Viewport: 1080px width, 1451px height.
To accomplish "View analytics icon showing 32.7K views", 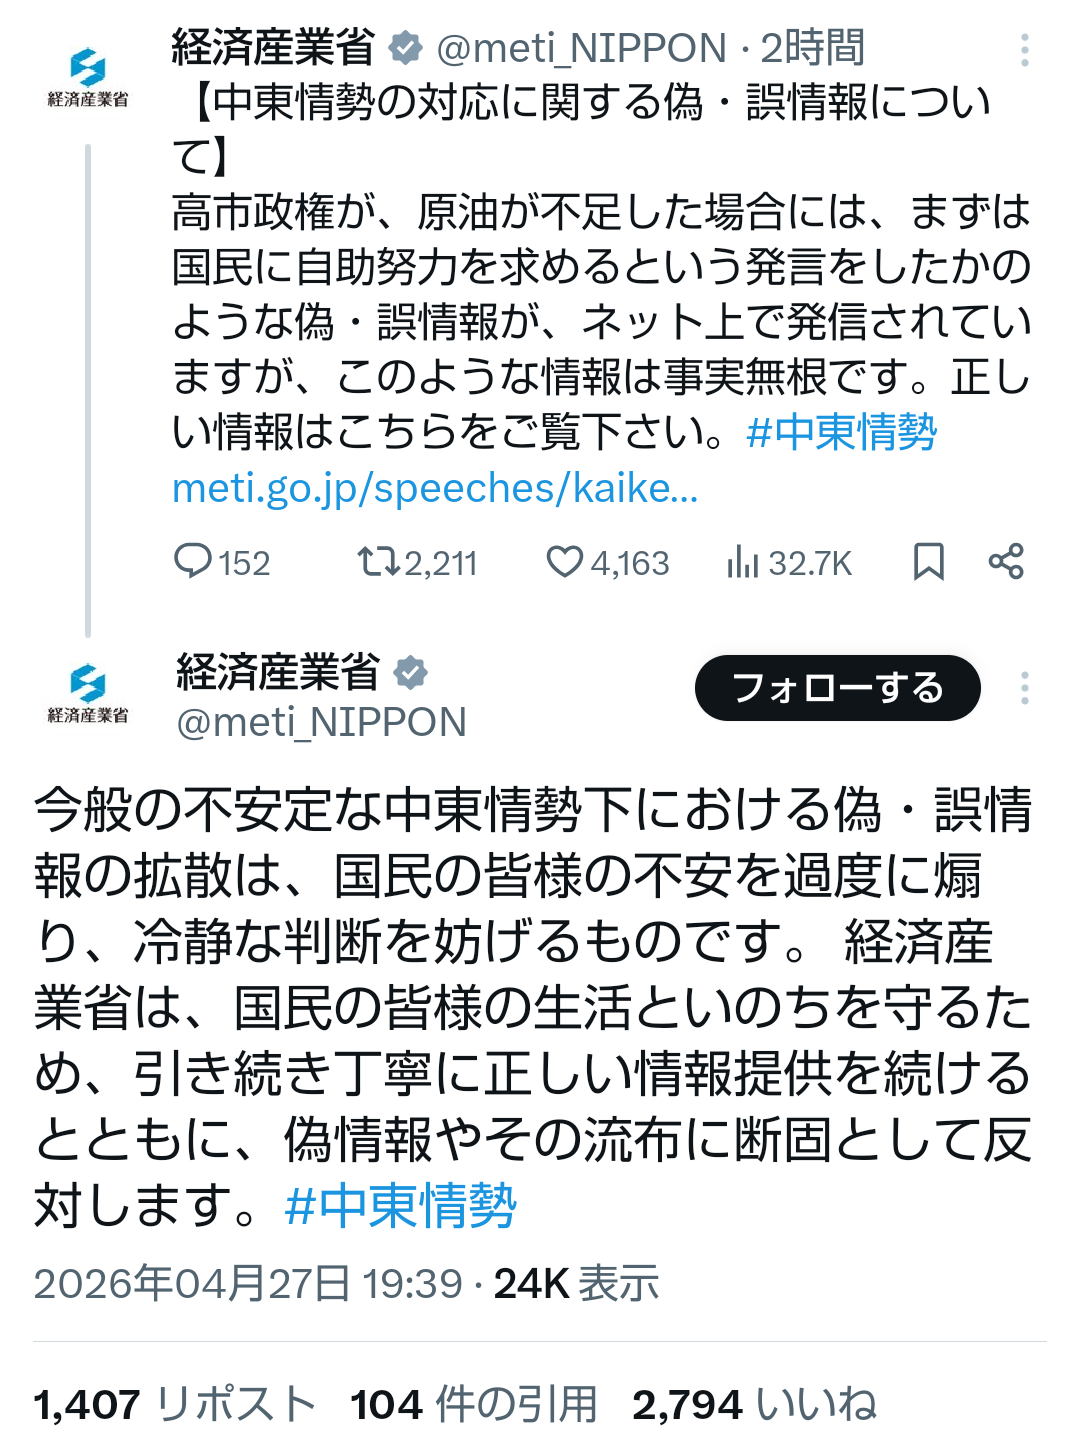I will (743, 562).
